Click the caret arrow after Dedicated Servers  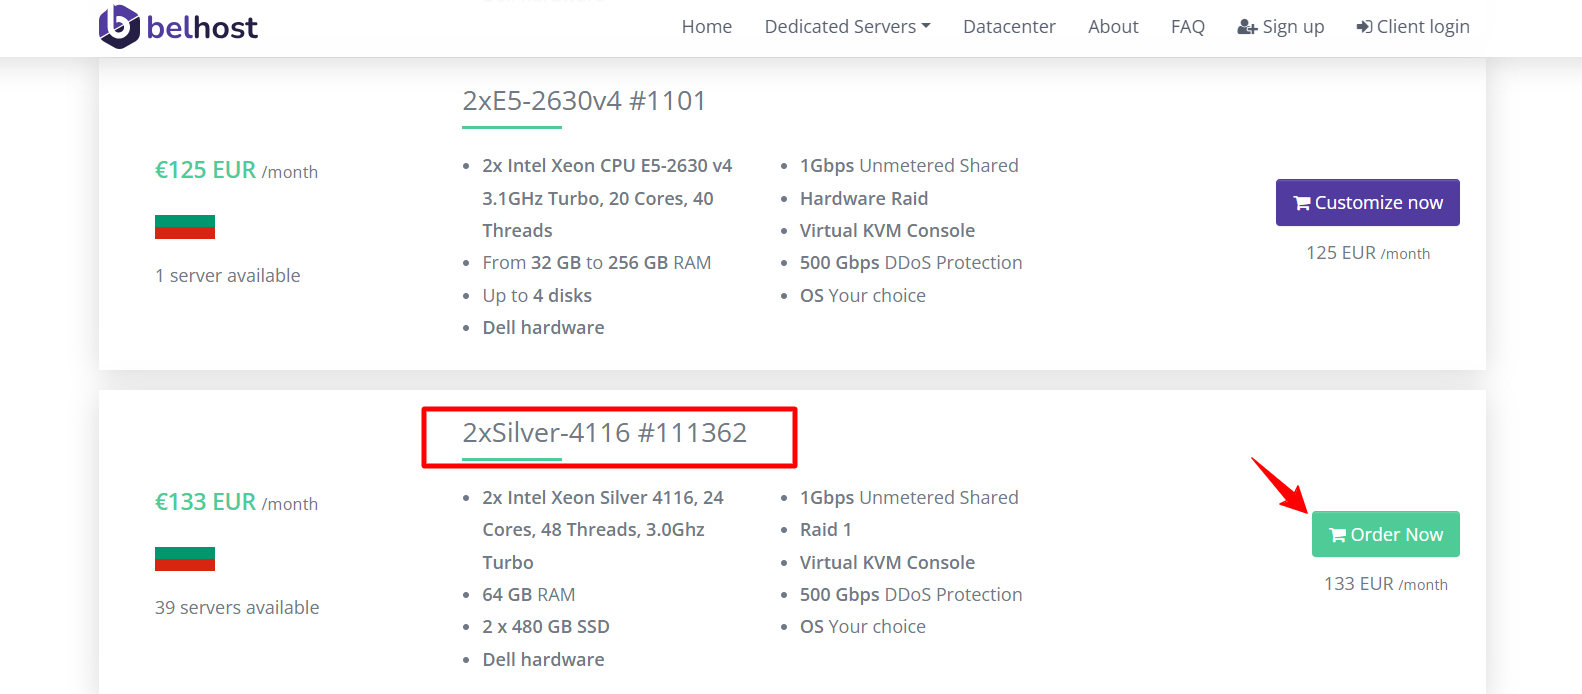pos(926,27)
